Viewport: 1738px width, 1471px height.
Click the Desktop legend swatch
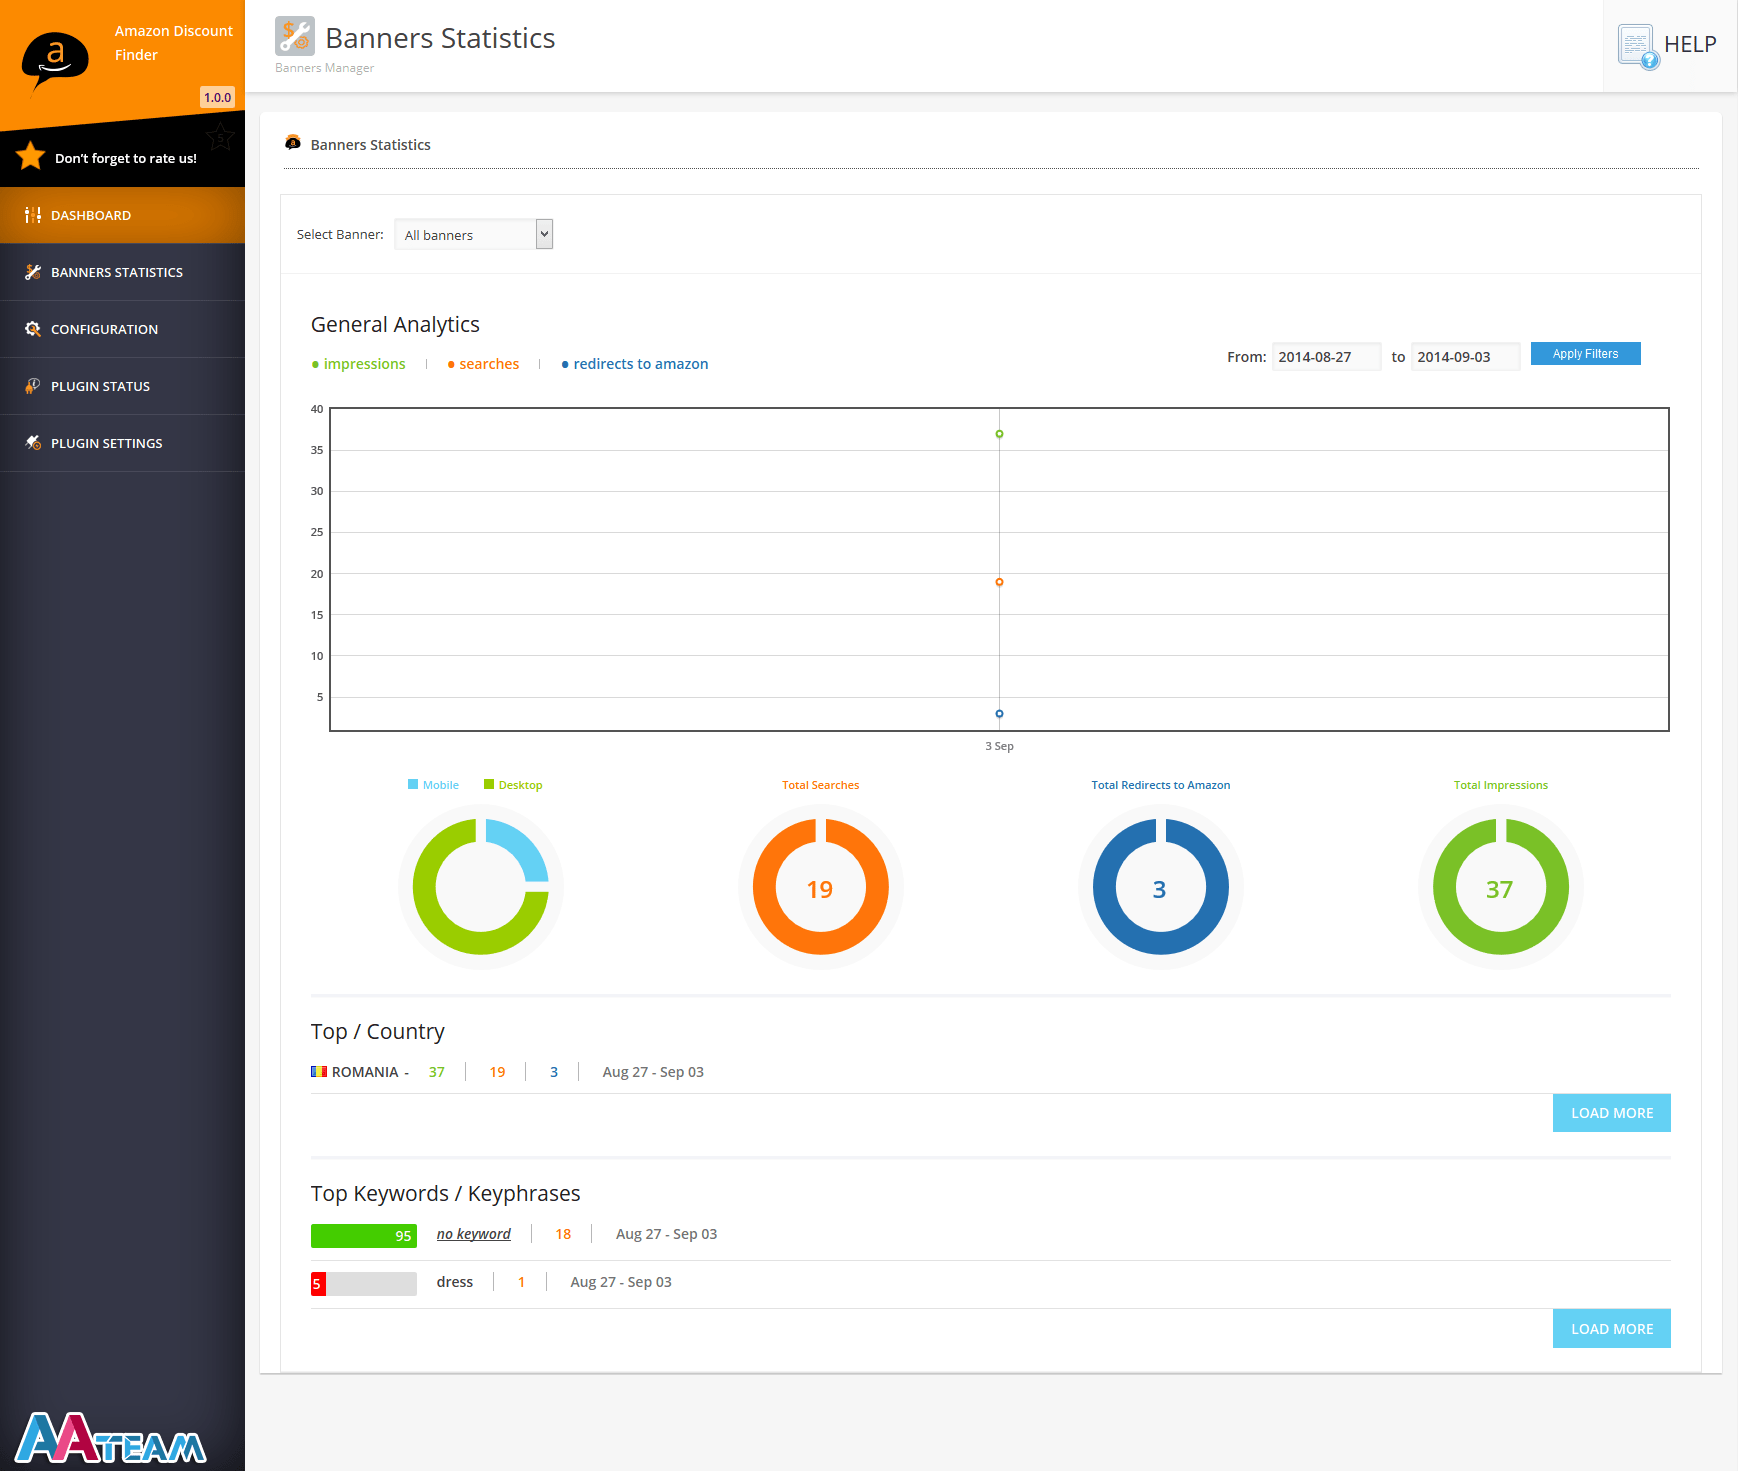[489, 784]
